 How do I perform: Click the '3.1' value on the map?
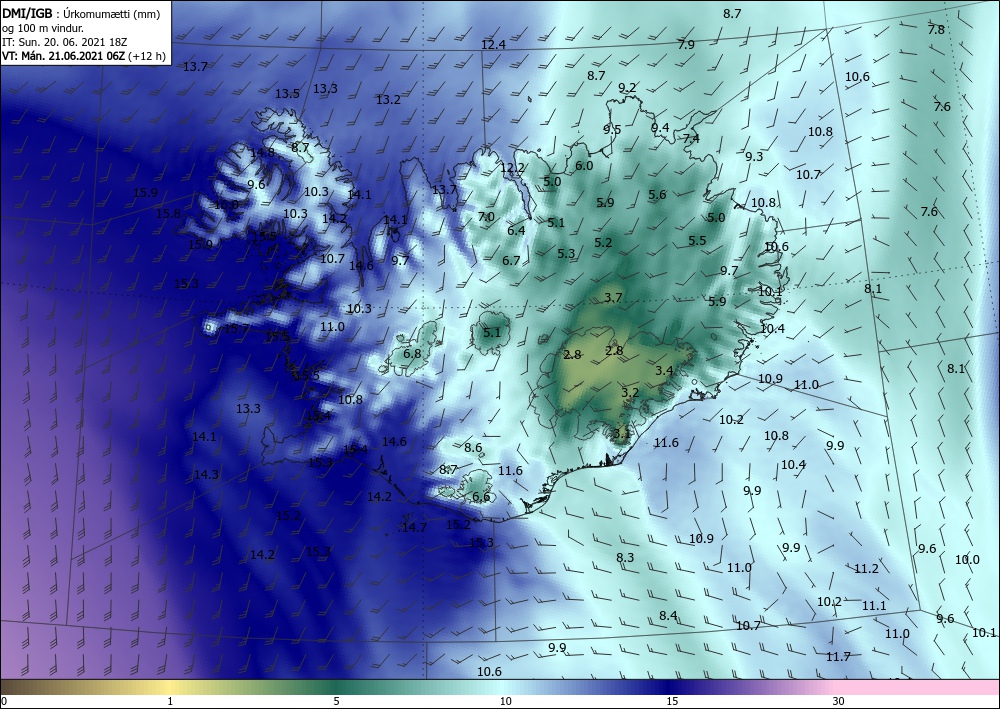point(621,434)
